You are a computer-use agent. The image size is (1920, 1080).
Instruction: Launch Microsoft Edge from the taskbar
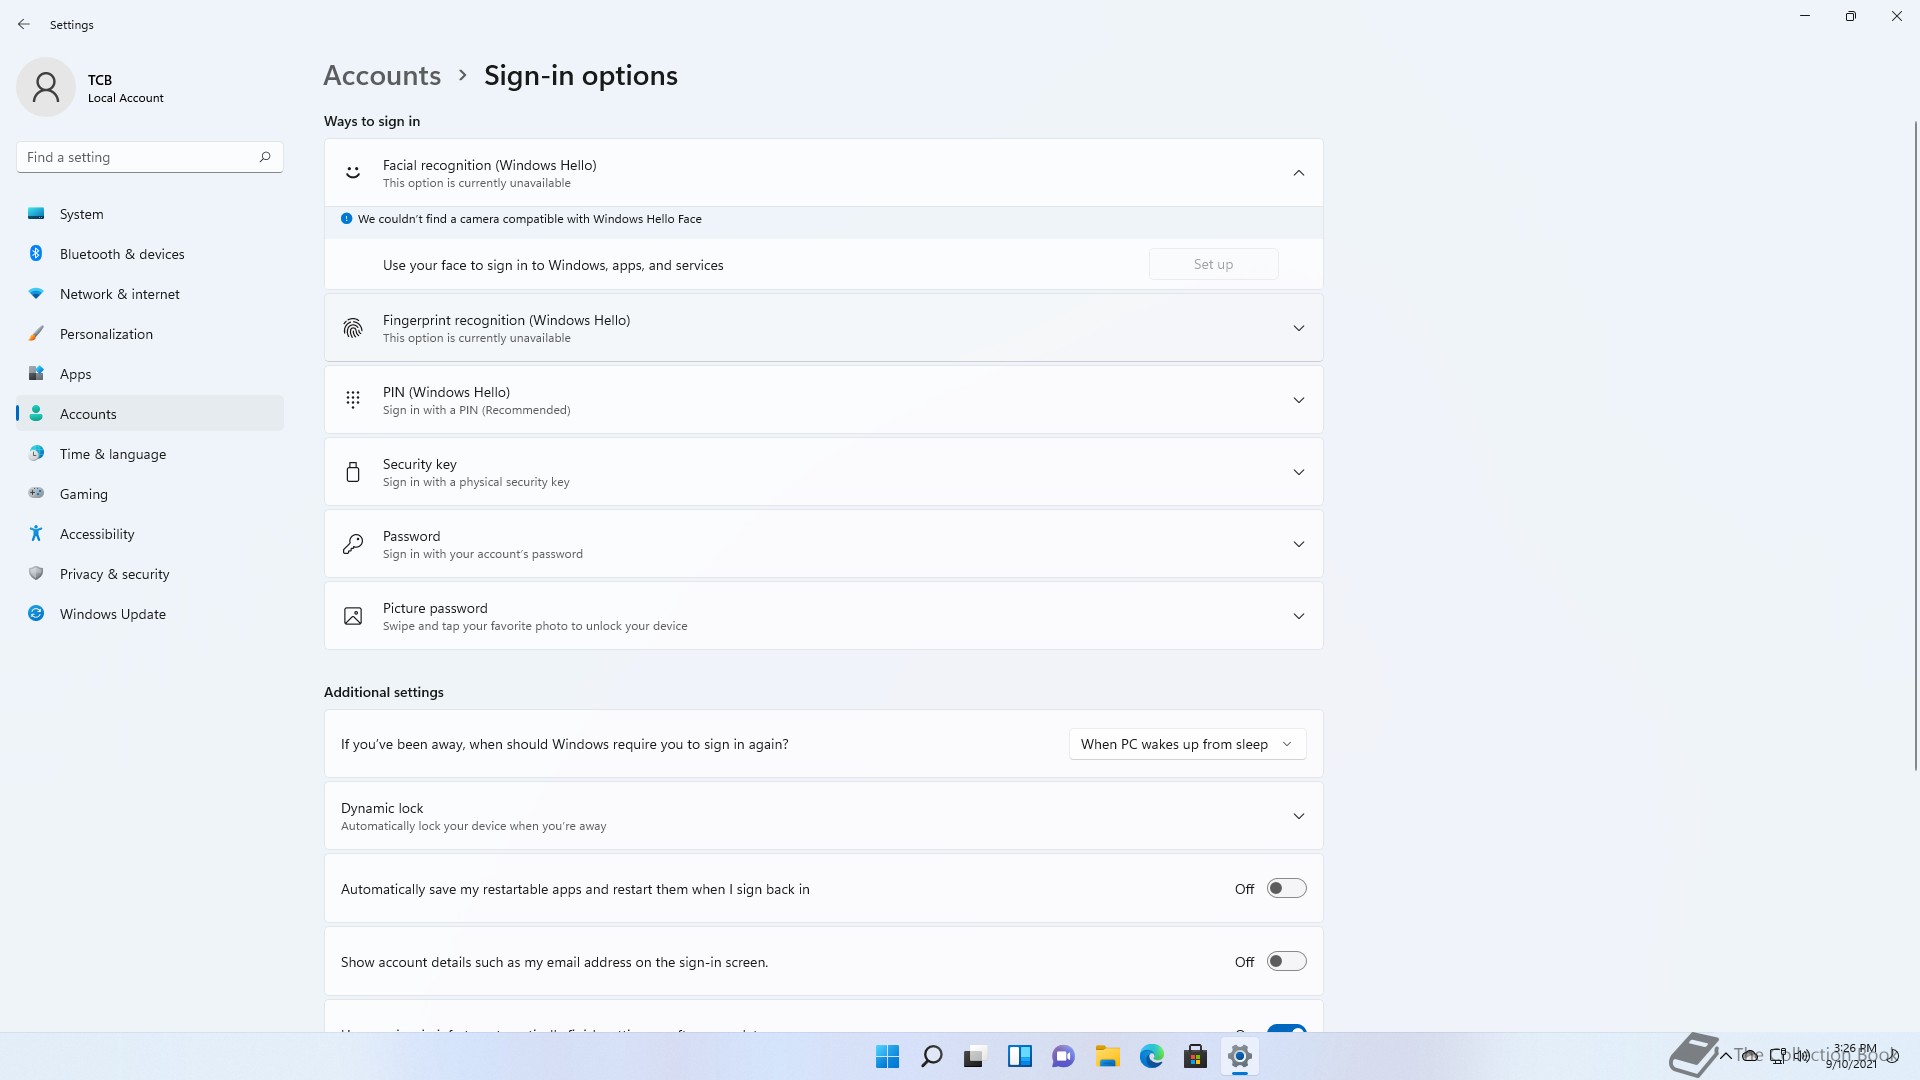(x=1151, y=1056)
